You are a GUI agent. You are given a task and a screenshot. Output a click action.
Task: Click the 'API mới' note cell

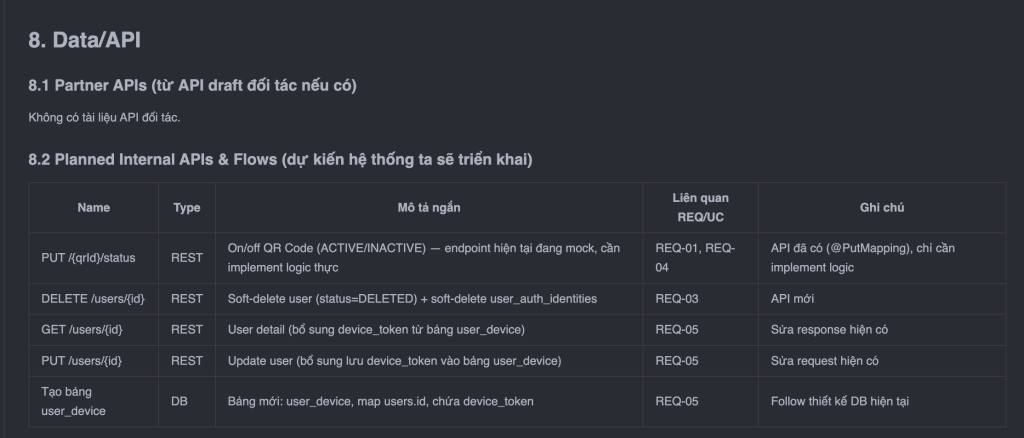coord(794,298)
